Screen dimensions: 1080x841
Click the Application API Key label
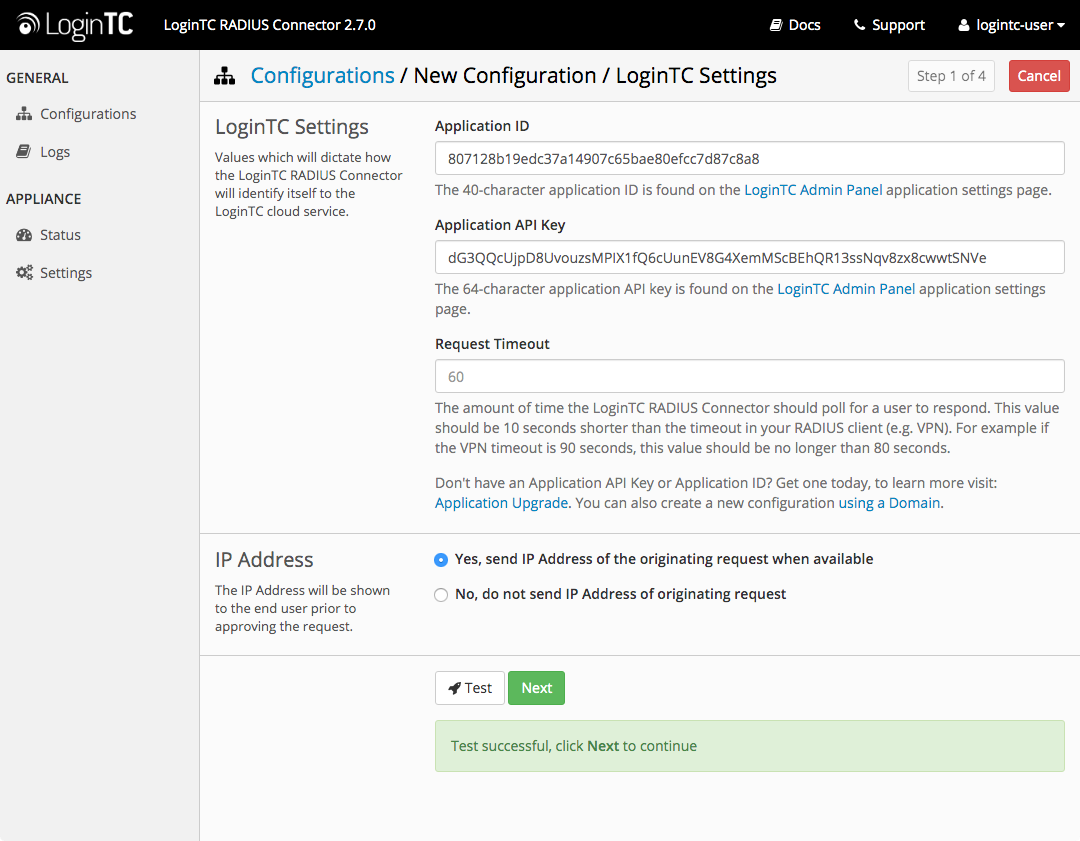click(500, 225)
